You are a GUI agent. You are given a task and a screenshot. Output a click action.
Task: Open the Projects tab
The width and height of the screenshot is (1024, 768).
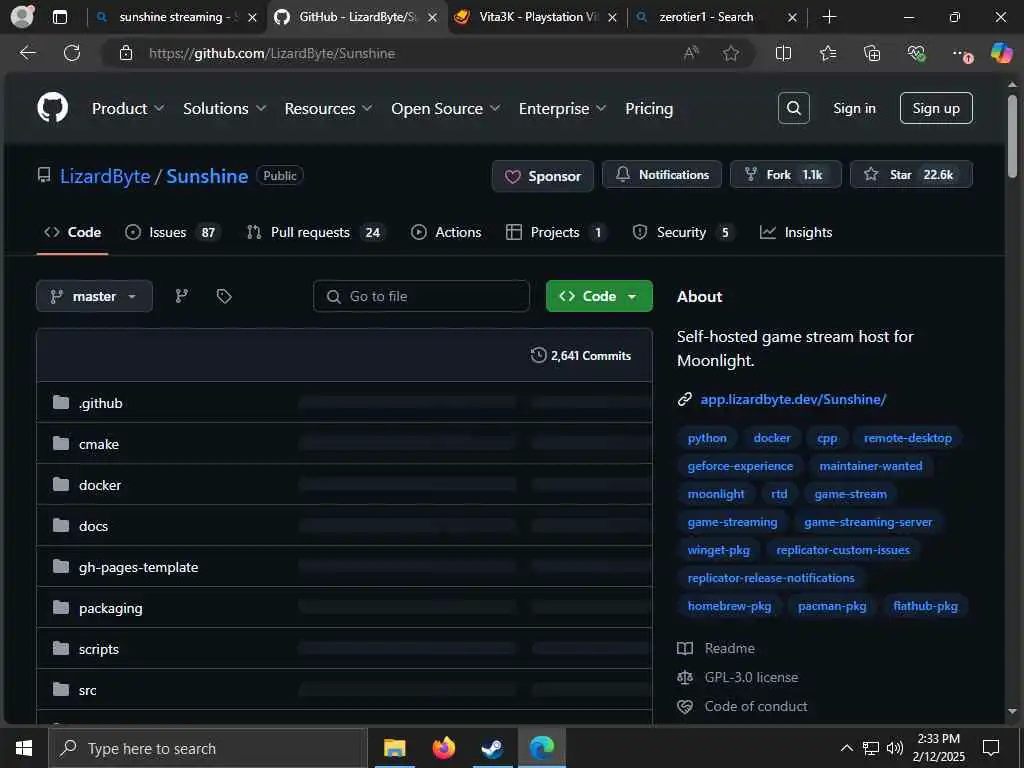555,232
